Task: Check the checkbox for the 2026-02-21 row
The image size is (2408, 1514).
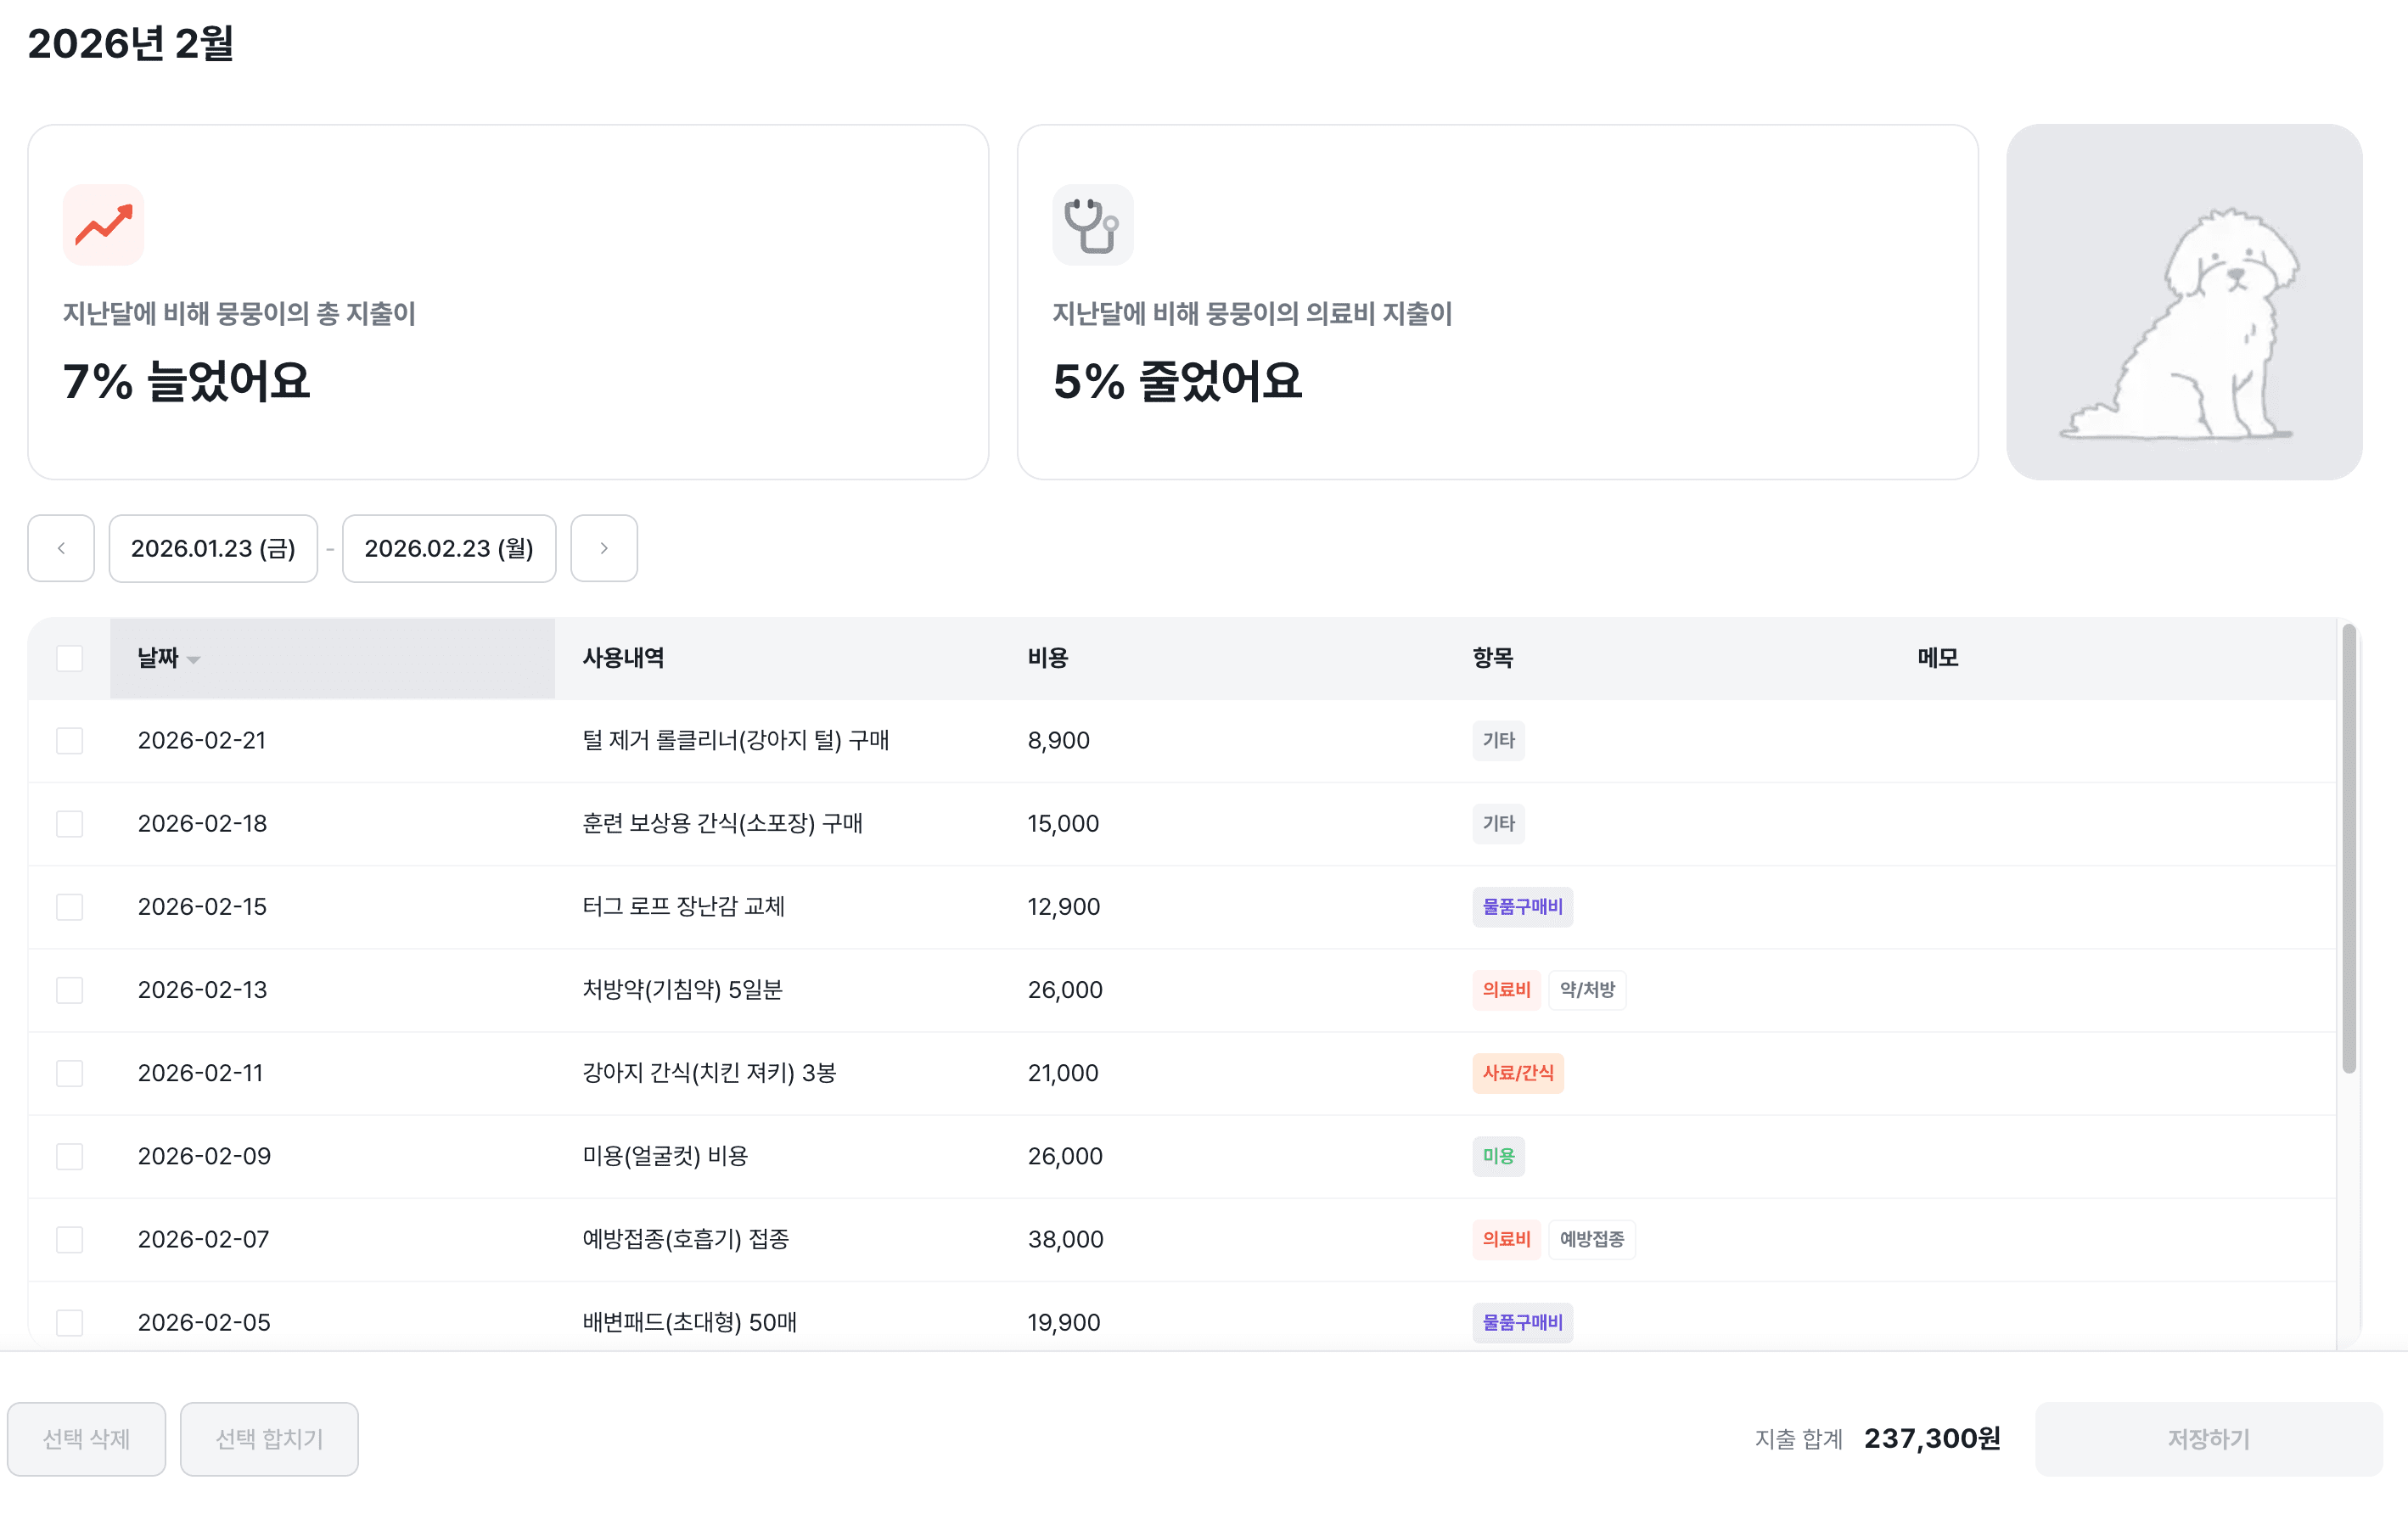Action: 70,740
